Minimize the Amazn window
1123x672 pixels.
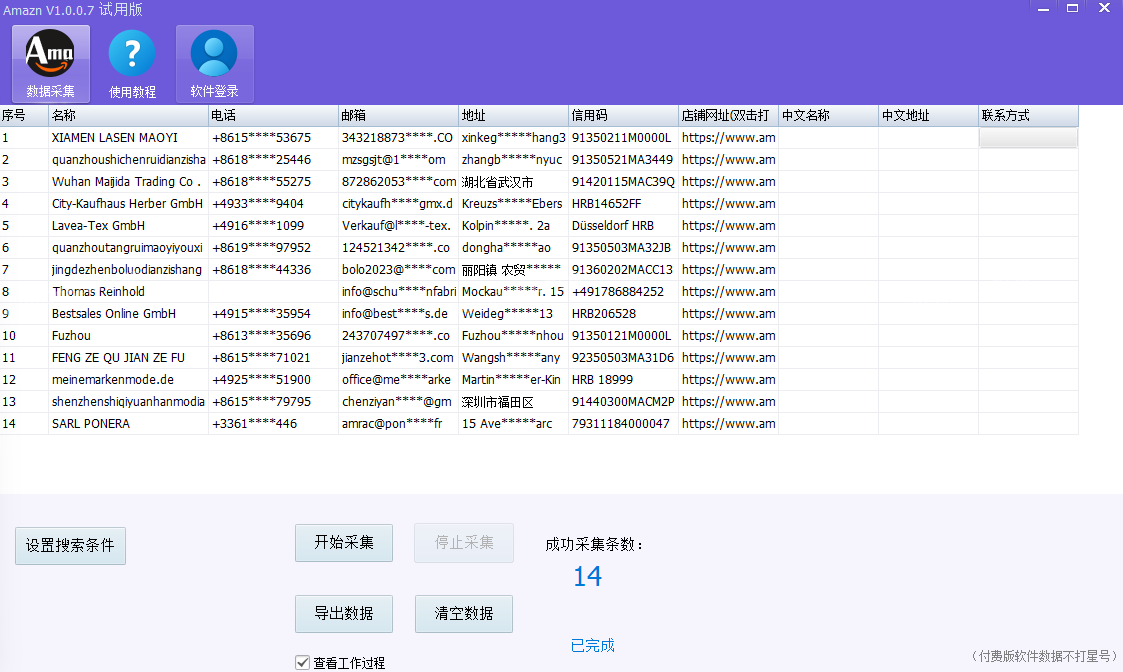point(1044,9)
